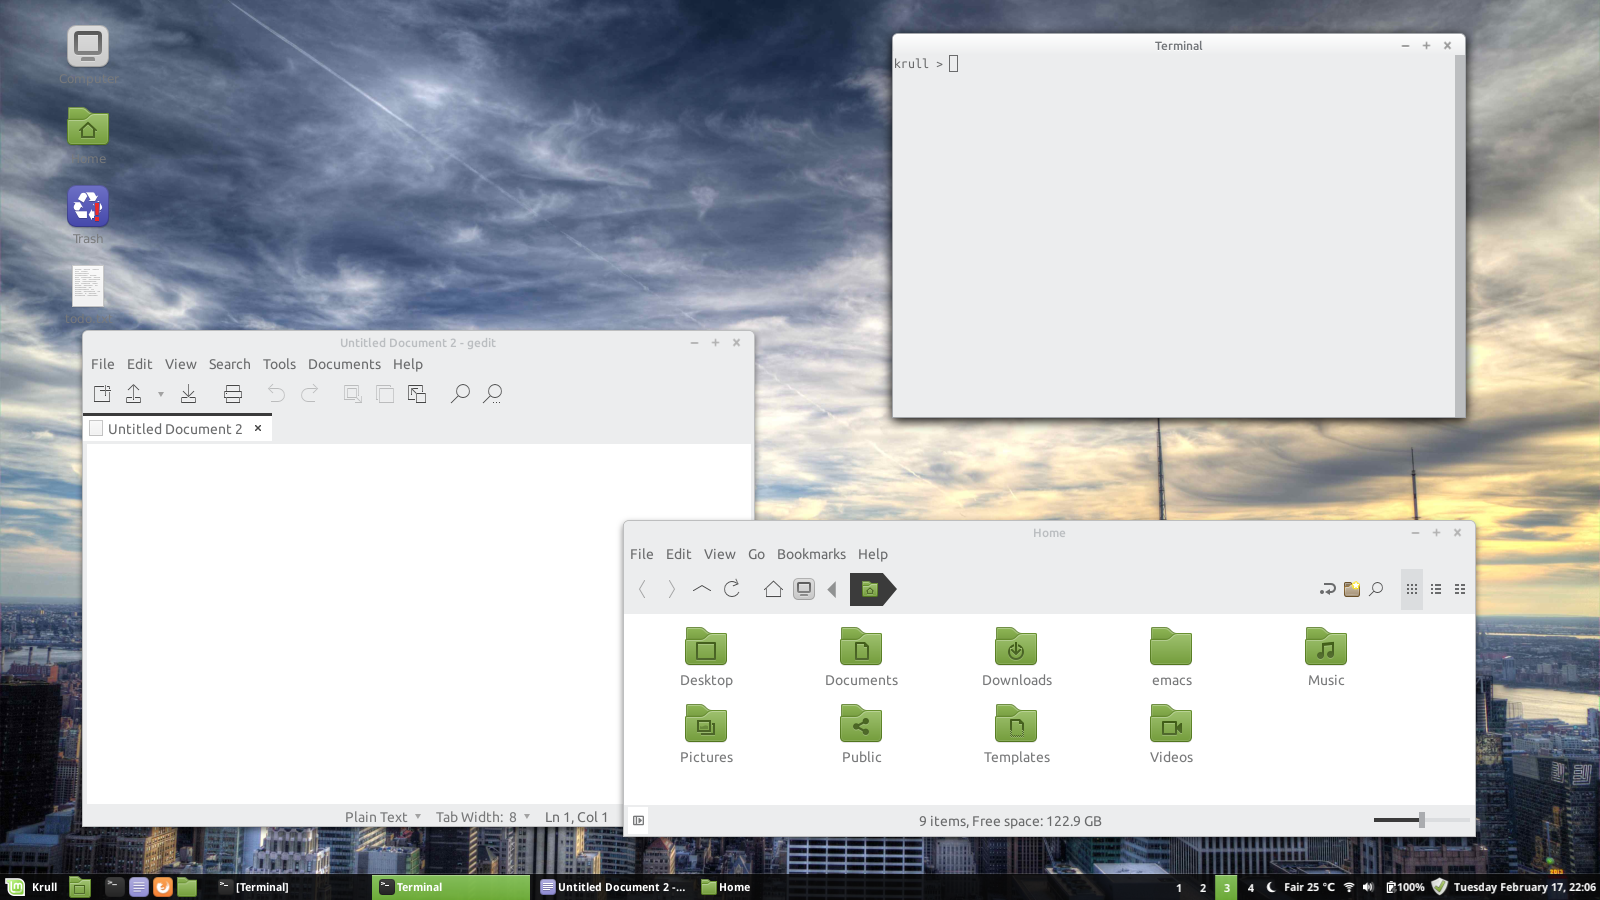1600x900 pixels.
Task: Adjust the icon zoom slider in Nemo
Action: coord(1420,820)
